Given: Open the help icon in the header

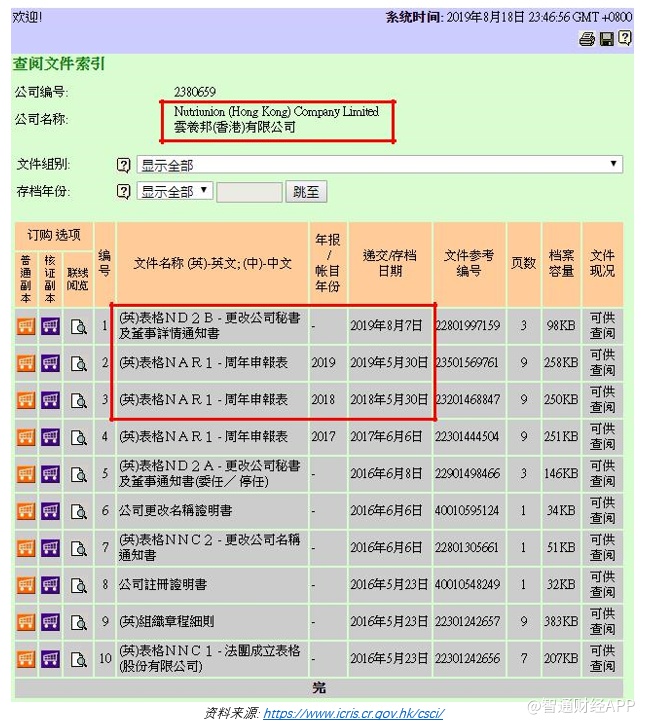Looking at the screenshot, I should coord(625,38).
